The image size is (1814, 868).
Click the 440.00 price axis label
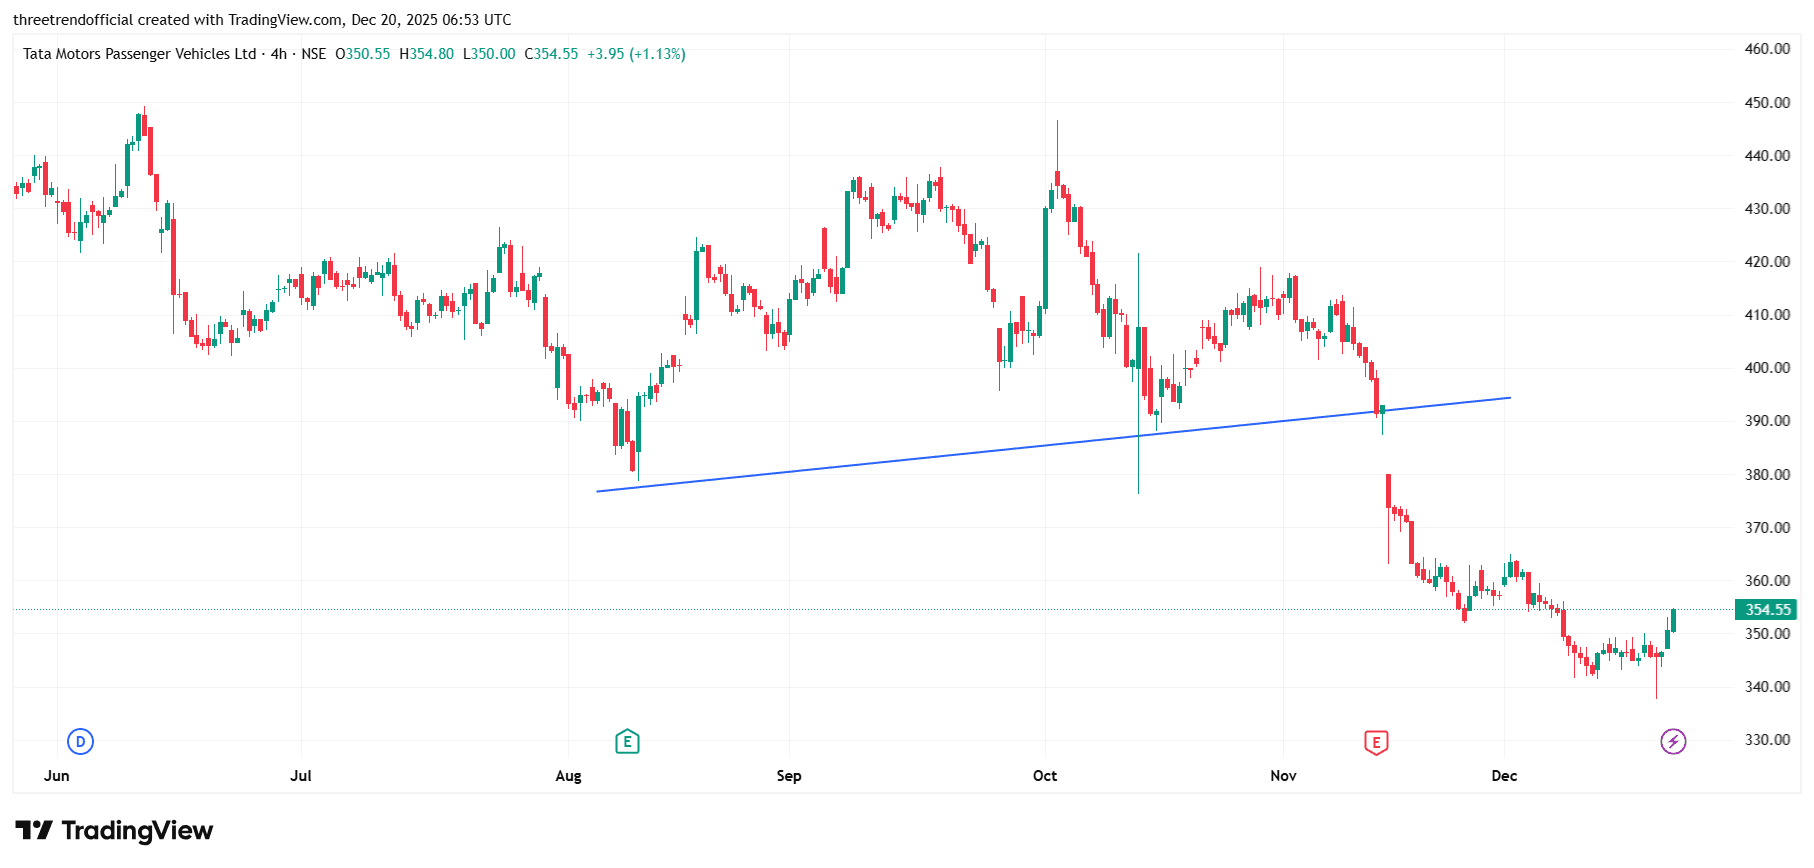(1767, 156)
